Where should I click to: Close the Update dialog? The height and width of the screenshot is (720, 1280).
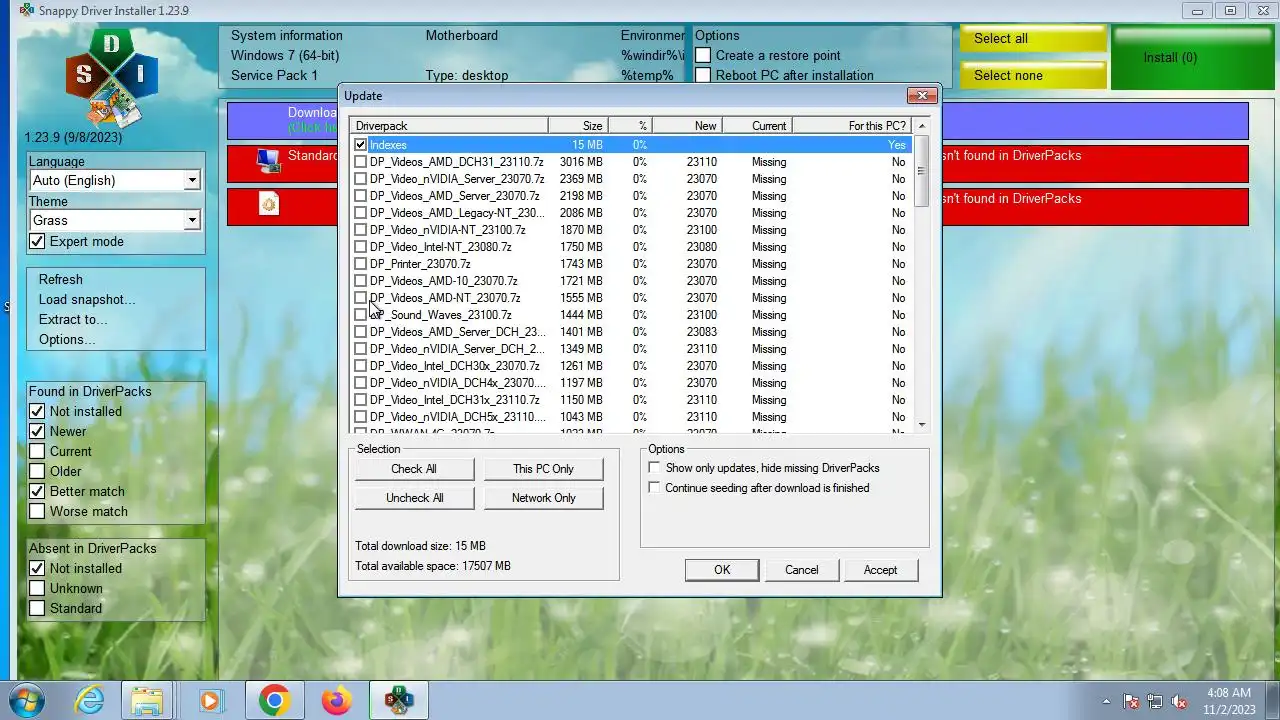point(922,95)
